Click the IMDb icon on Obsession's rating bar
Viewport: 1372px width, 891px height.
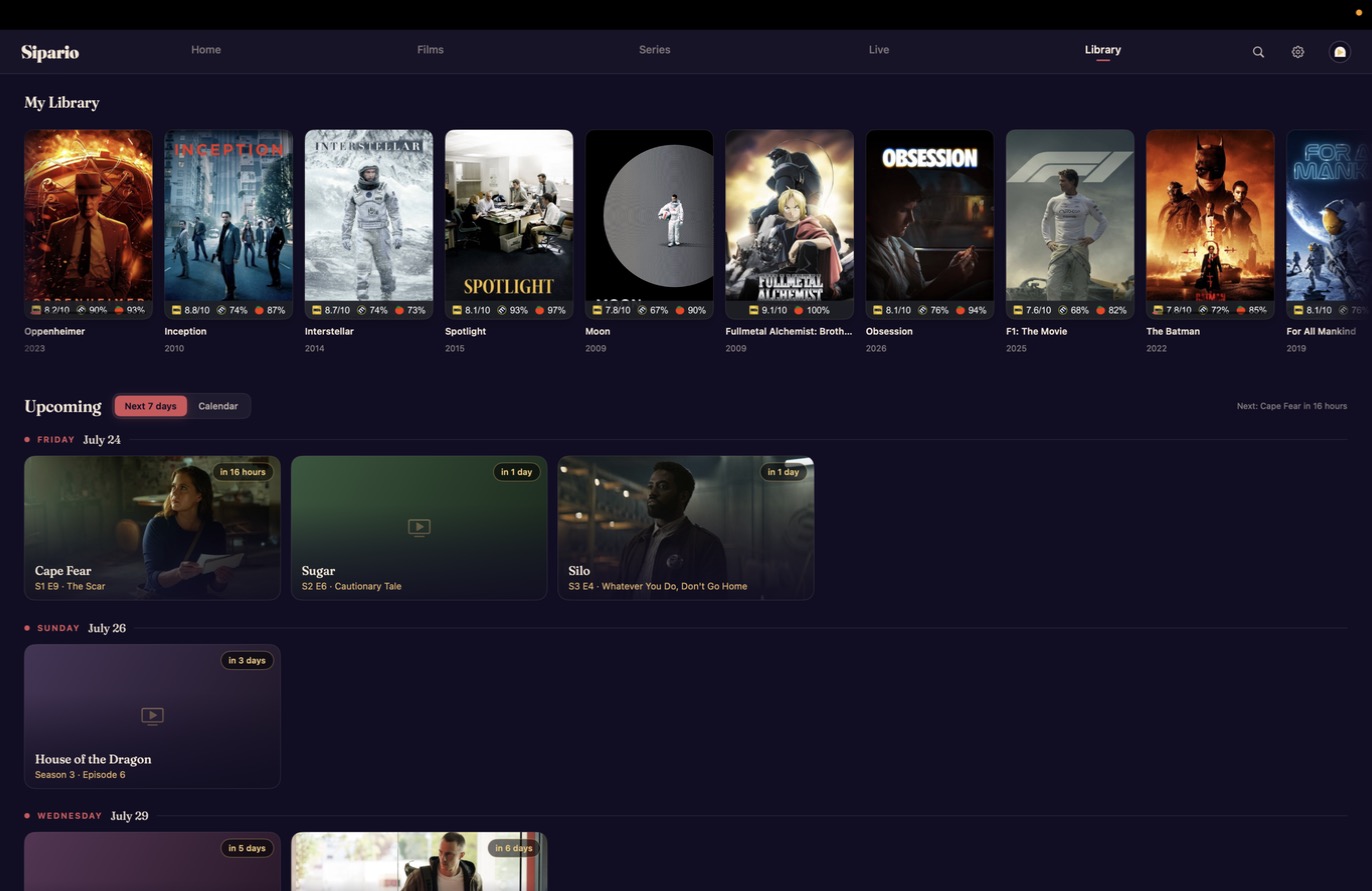click(877, 310)
